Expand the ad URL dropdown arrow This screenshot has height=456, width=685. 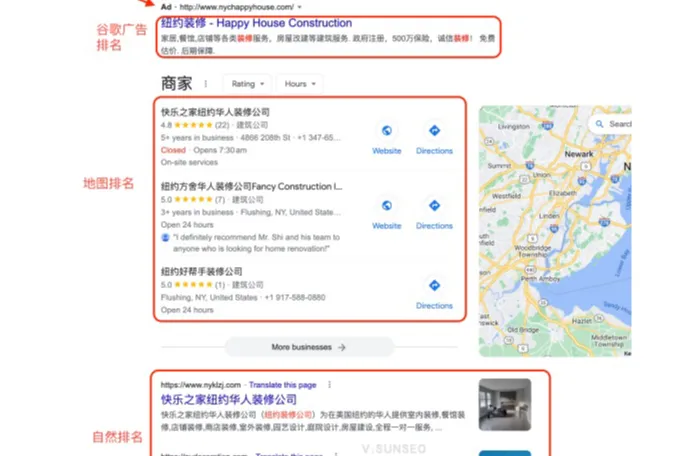[x=300, y=7]
